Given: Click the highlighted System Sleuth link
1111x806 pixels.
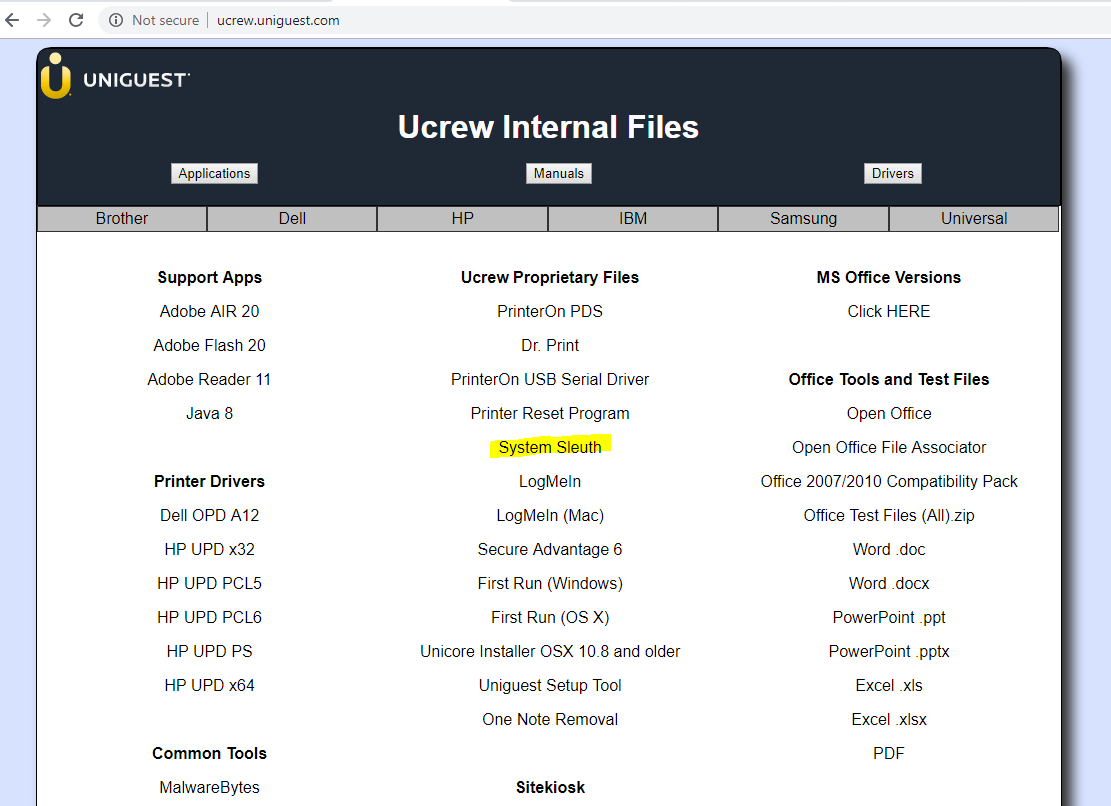Looking at the screenshot, I should point(550,448).
